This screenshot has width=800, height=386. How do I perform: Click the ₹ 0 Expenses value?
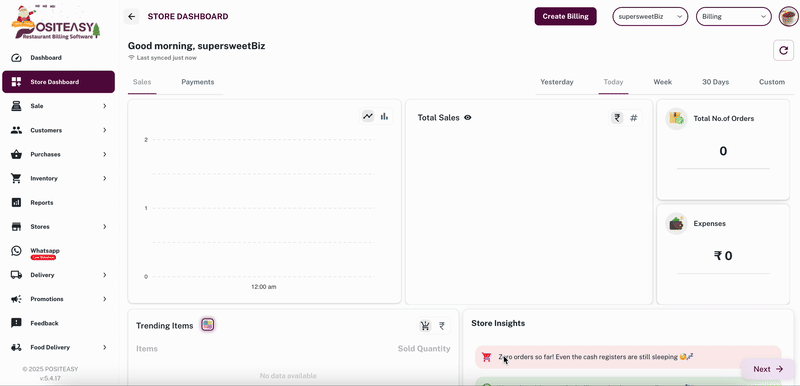(x=723, y=255)
